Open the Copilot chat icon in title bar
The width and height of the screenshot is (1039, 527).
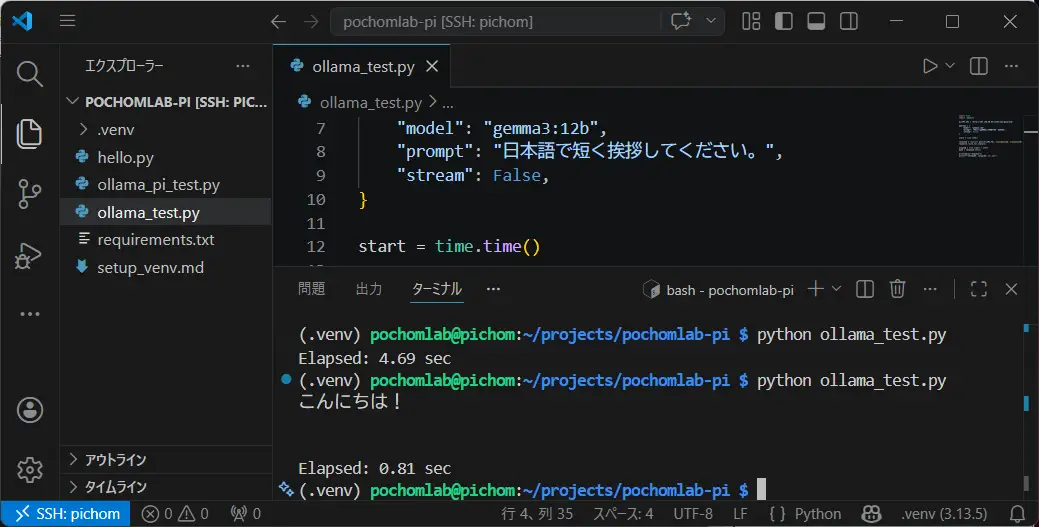point(681,21)
